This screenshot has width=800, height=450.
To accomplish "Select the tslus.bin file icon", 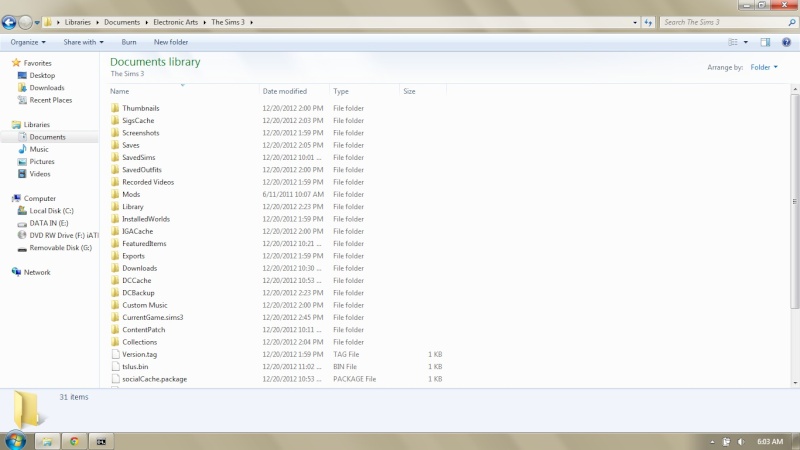I will click(x=115, y=366).
